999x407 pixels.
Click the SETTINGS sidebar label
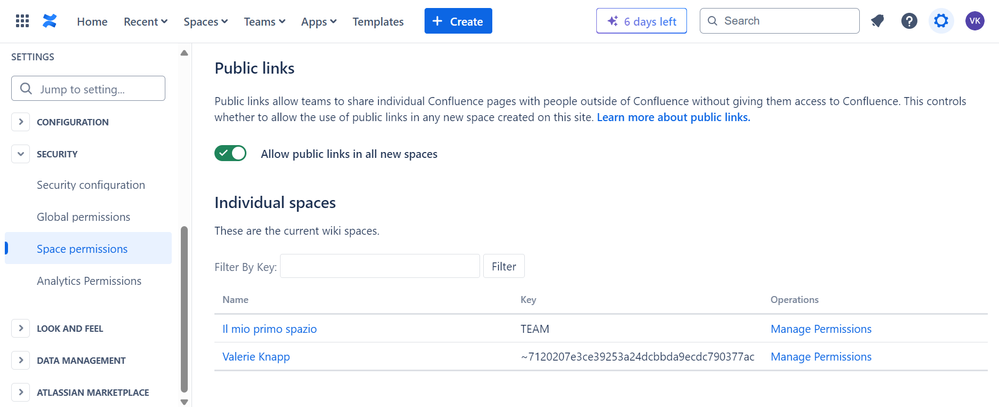click(x=32, y=57)
